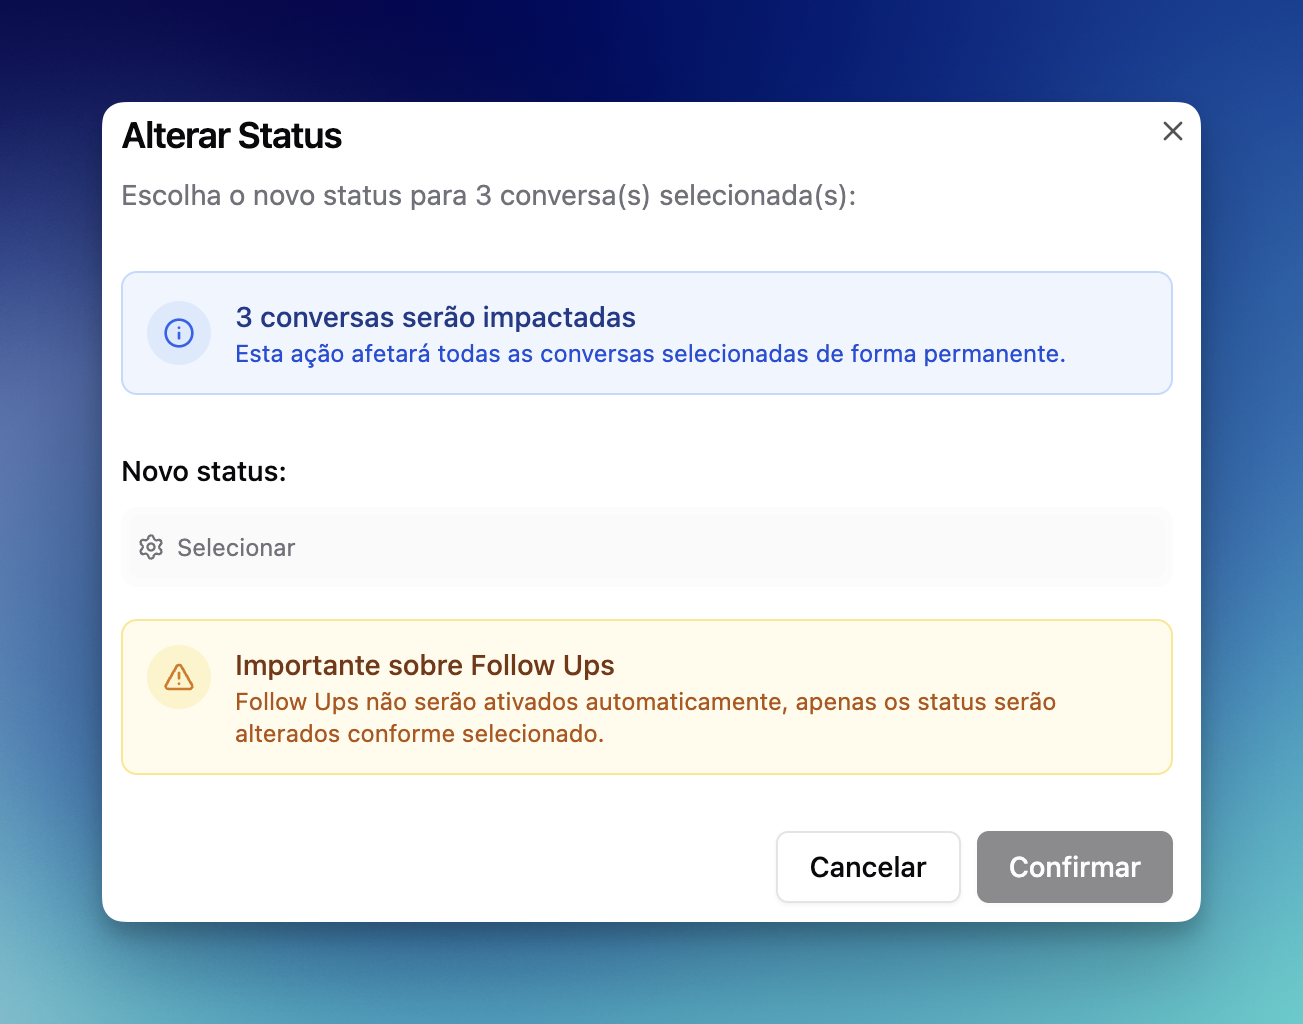Click the gear icon in the Selecionar field
Image resolution: width=1303 pixels, height=1024 pixels.
(151, 547)
